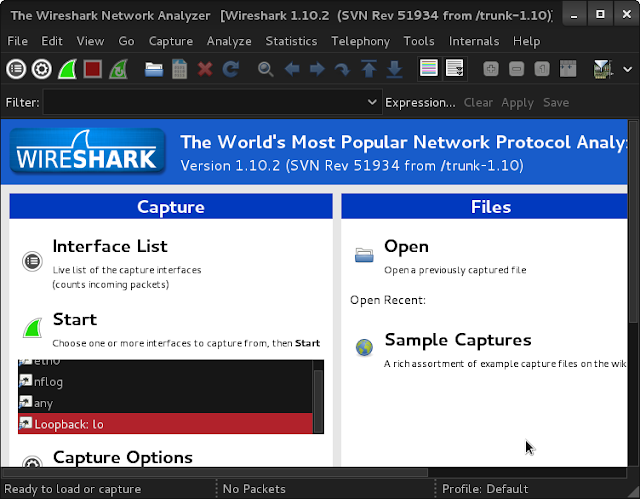This screenshot has width=640, height=499.
Task: Click No Packets status bar text
Action: [254, 489]
